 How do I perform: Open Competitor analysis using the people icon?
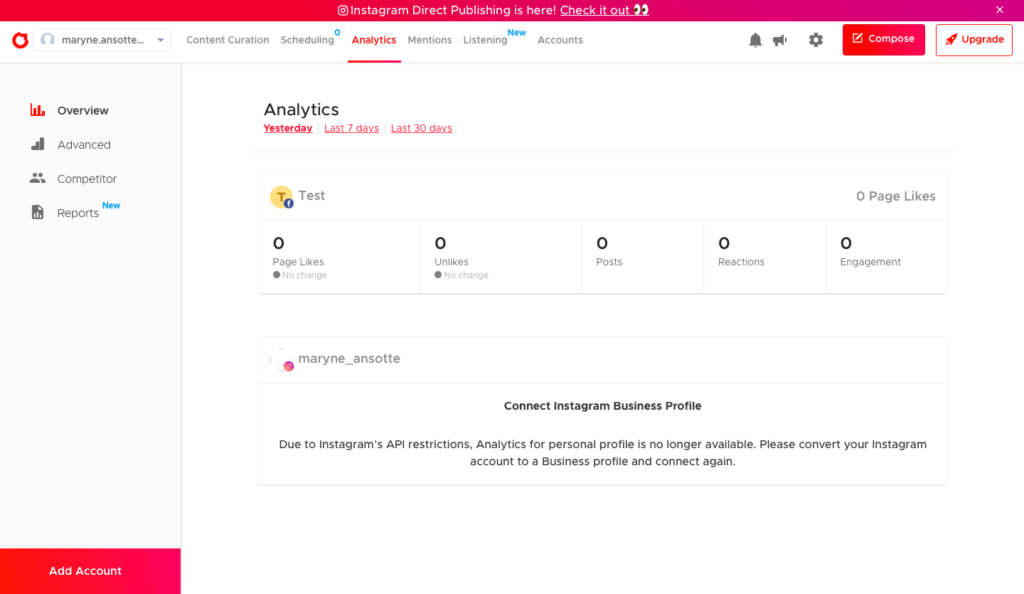click(x=38, y=178)
